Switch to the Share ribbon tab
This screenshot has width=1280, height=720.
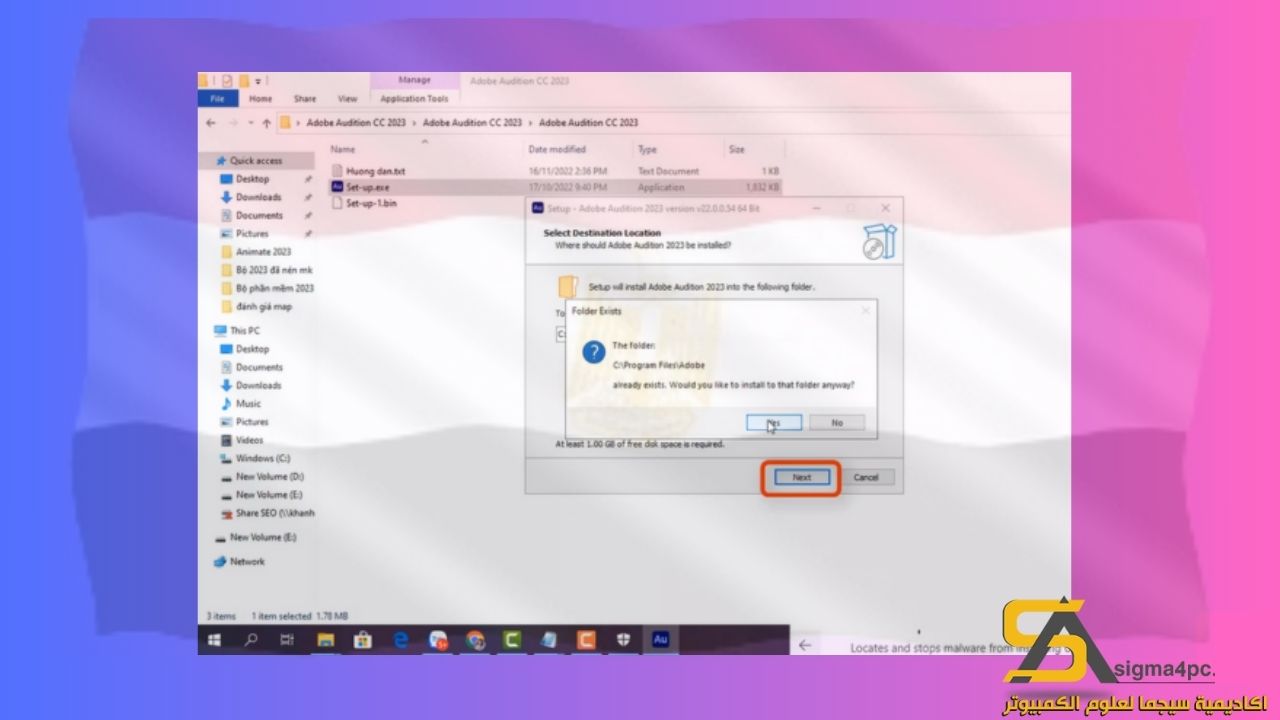[305, 99]
